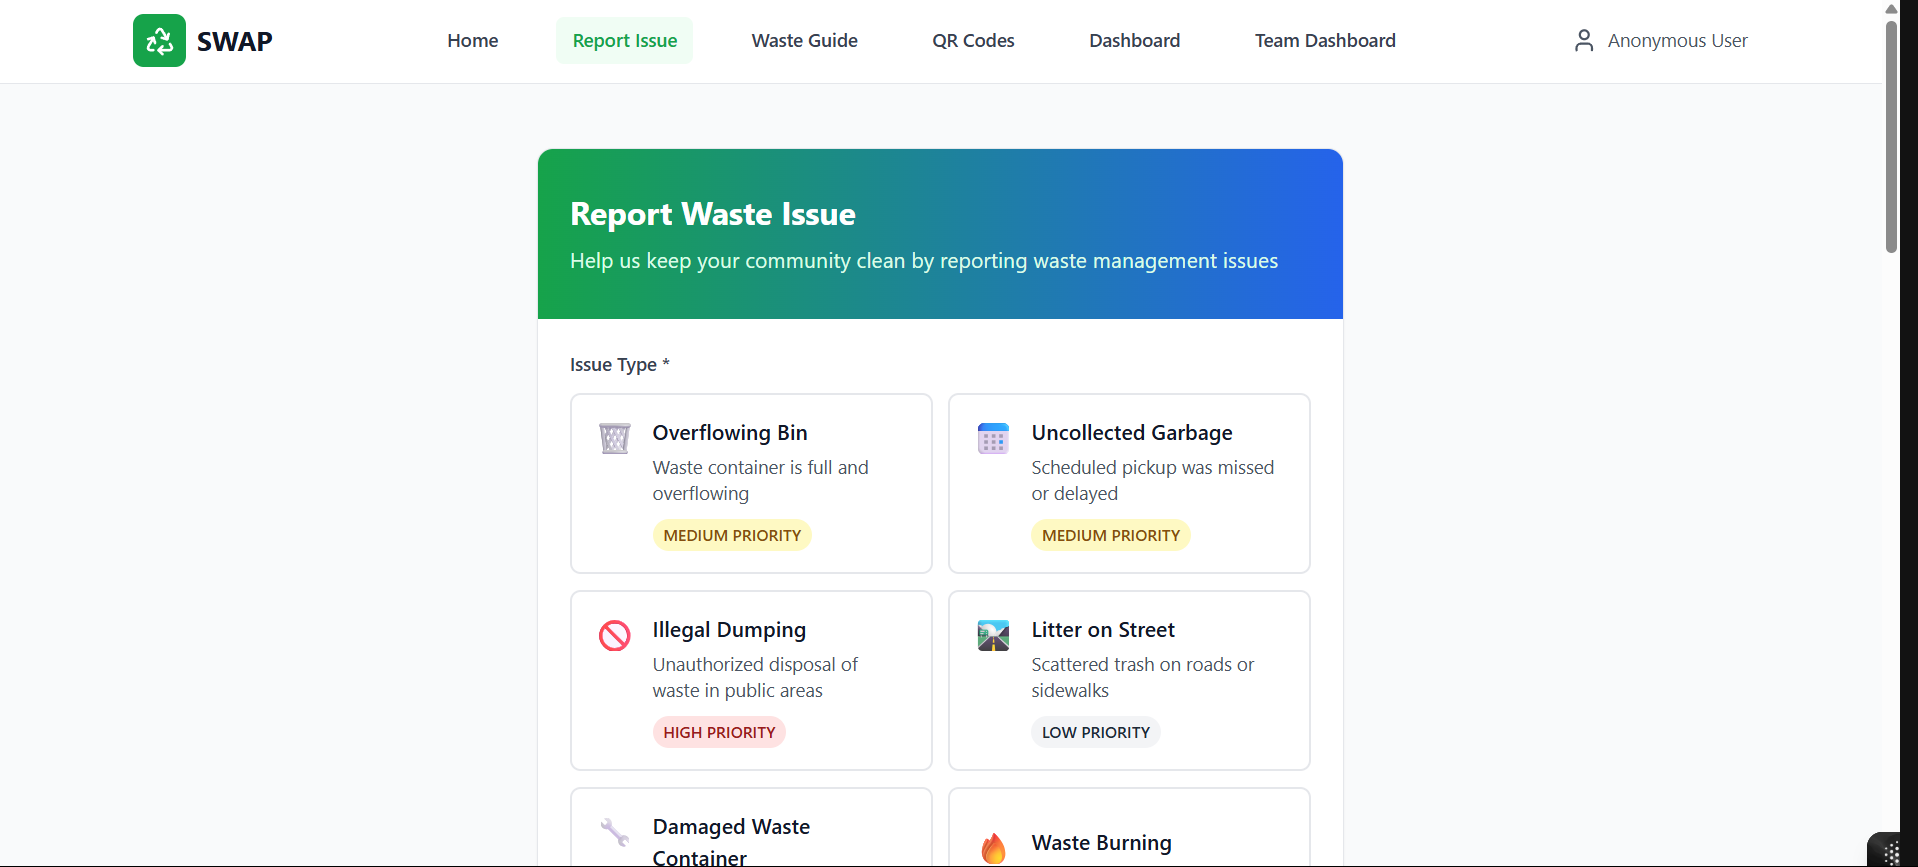
Task: Click the 'Report Waste Issue' heading
Action: pos(713,214)
